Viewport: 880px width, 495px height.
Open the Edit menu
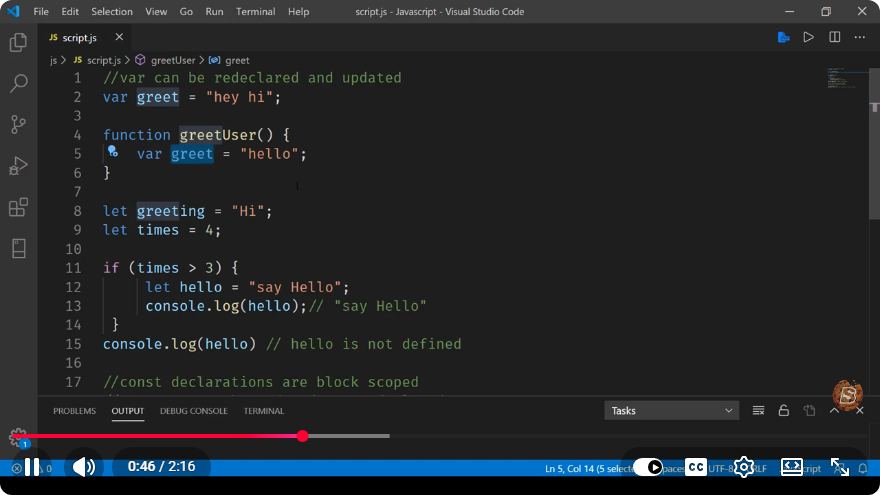tap(70, 11)
